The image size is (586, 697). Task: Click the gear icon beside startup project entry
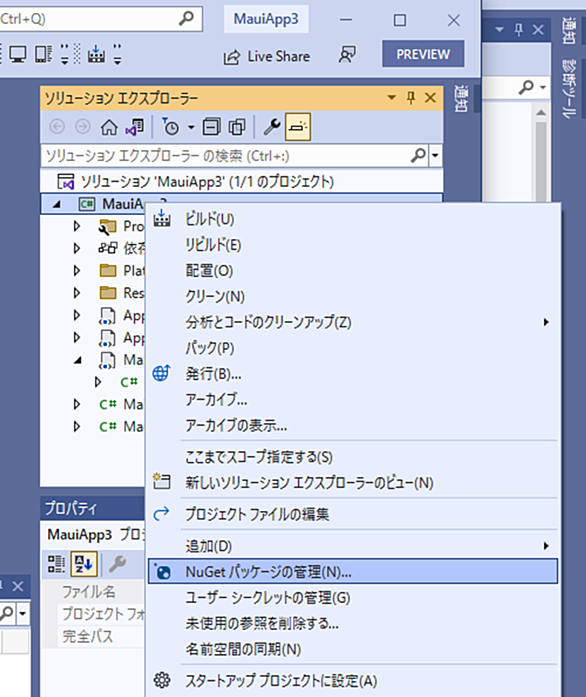(x=162, y=680)
